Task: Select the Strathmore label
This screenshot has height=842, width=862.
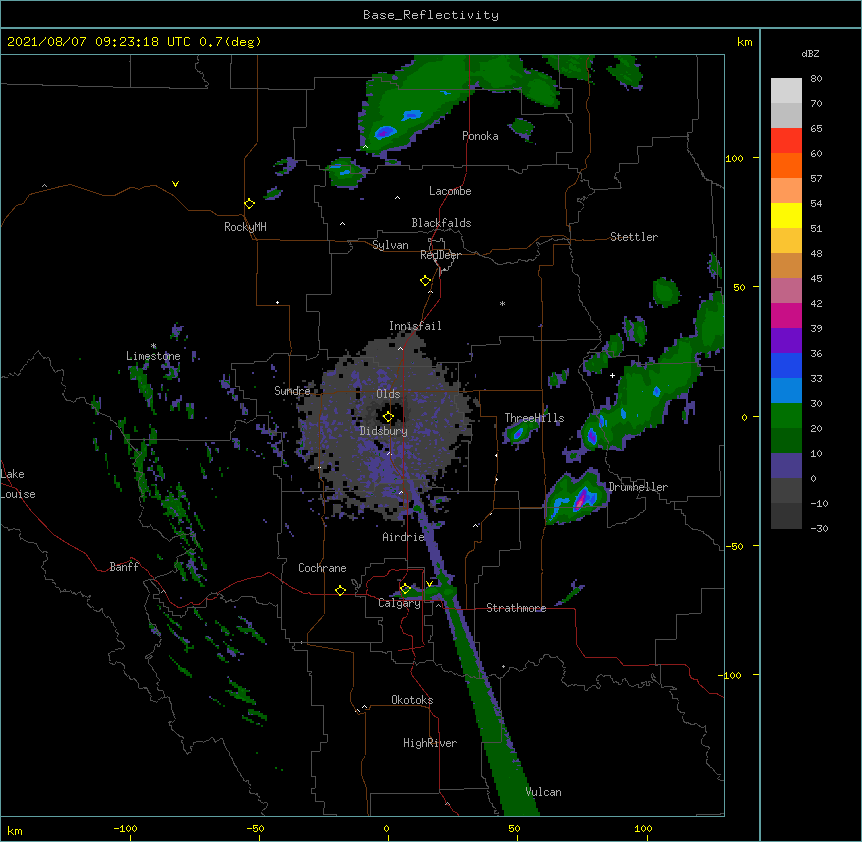Action: coord(516,608)
